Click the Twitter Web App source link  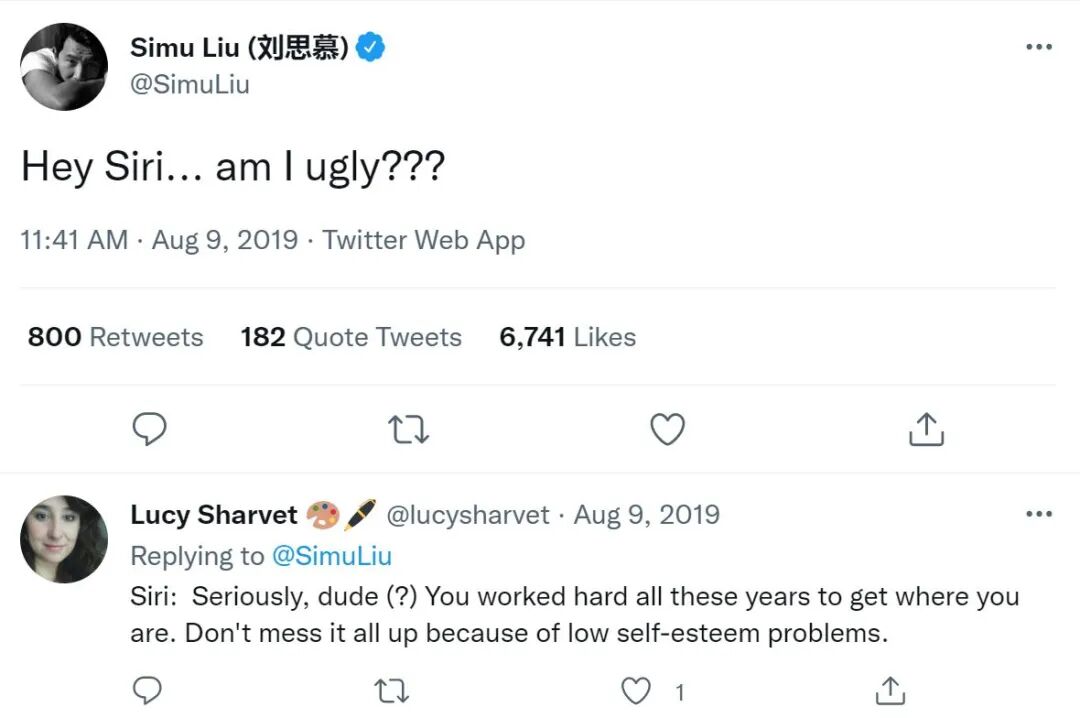pyautogui.click(x=423, y=240)
